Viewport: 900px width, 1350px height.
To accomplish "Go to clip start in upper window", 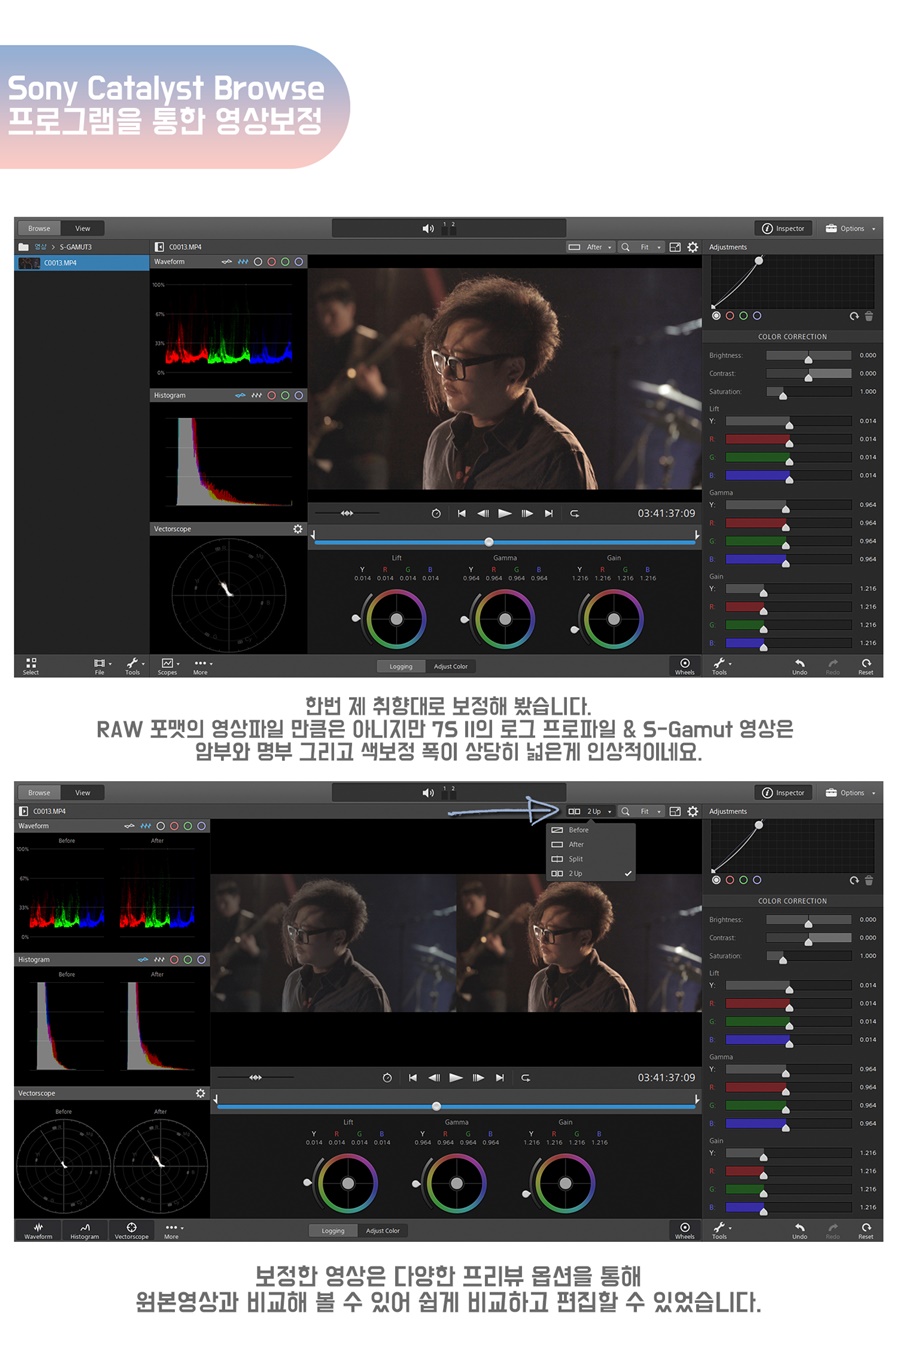I will coord(461,513).
